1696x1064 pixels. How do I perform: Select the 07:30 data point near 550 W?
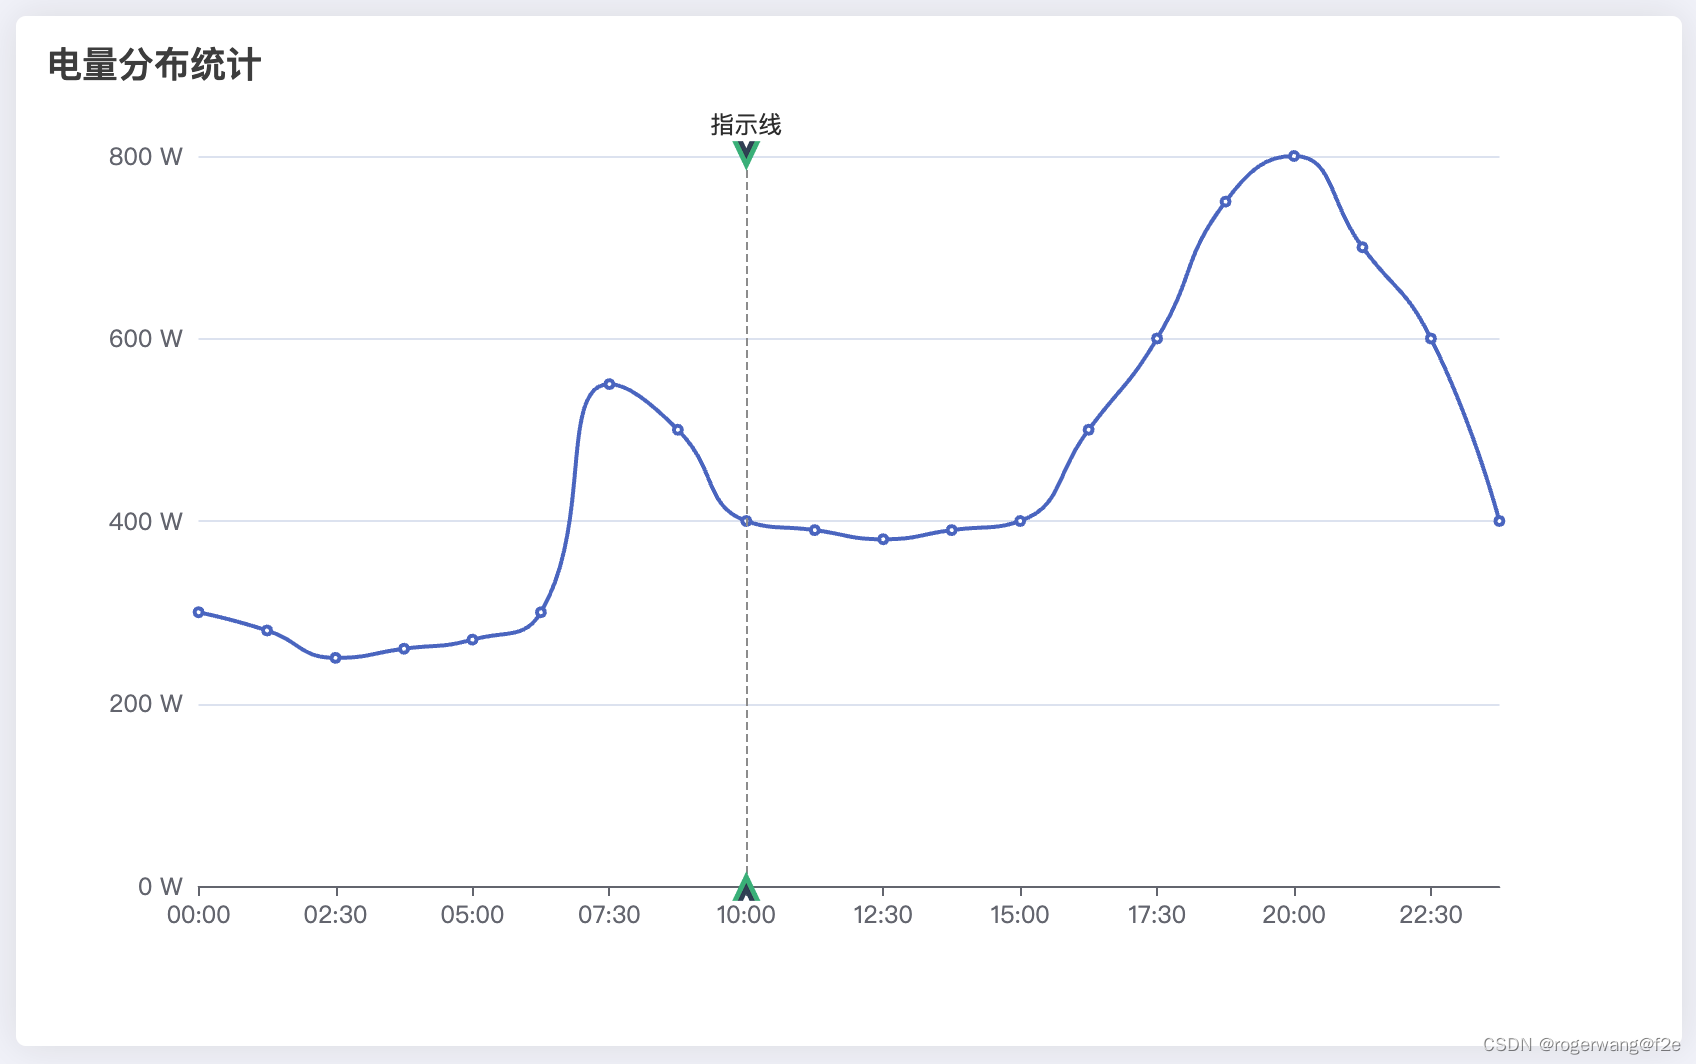tap(610, 384)
